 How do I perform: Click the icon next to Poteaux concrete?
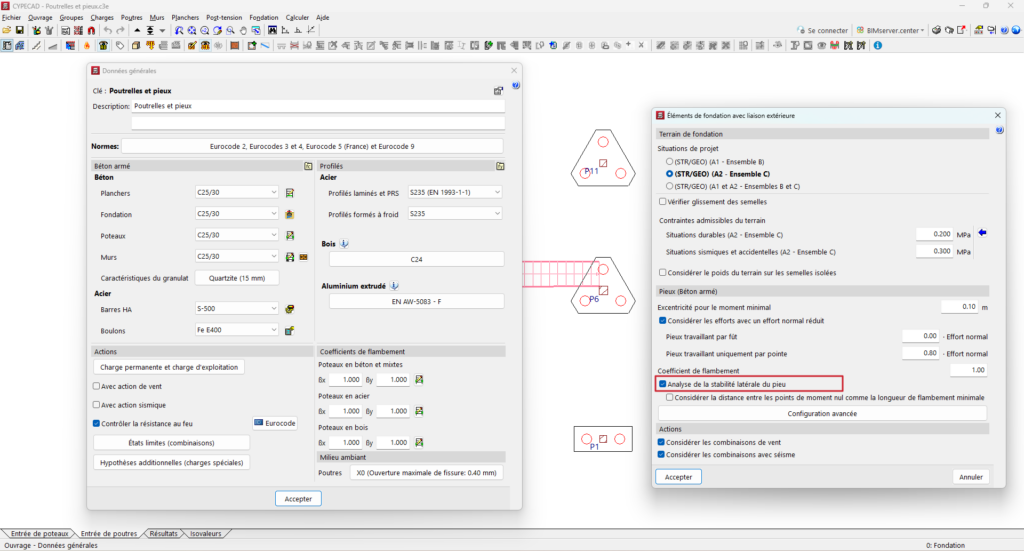290,236
